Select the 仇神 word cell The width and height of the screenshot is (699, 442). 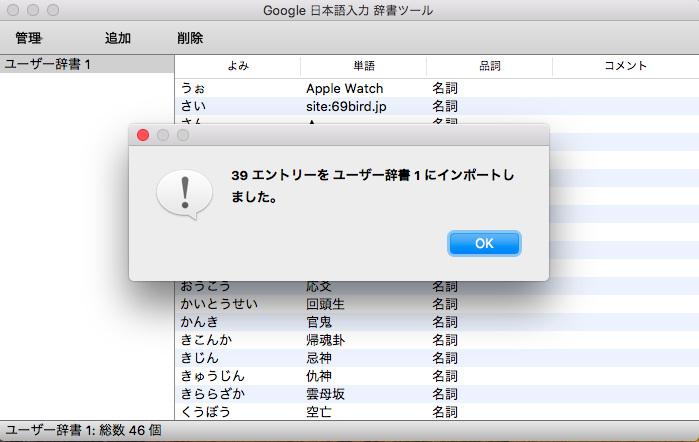click(364, 376)
